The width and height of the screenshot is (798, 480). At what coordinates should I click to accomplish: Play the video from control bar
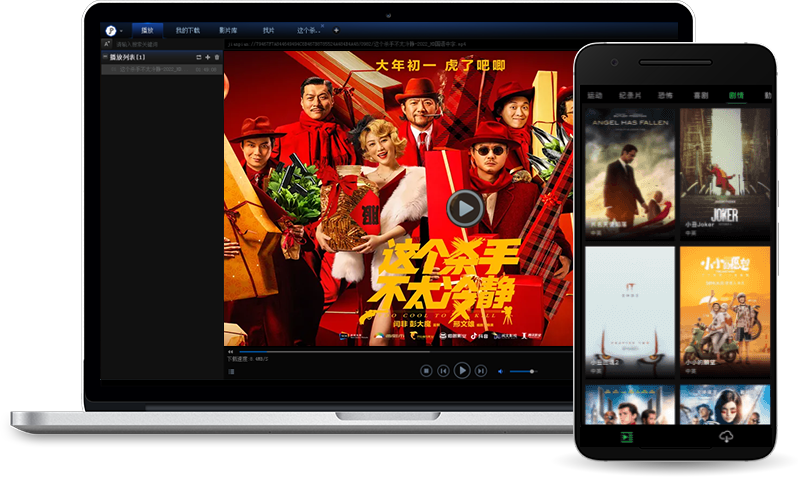click(x=462, y=371)
